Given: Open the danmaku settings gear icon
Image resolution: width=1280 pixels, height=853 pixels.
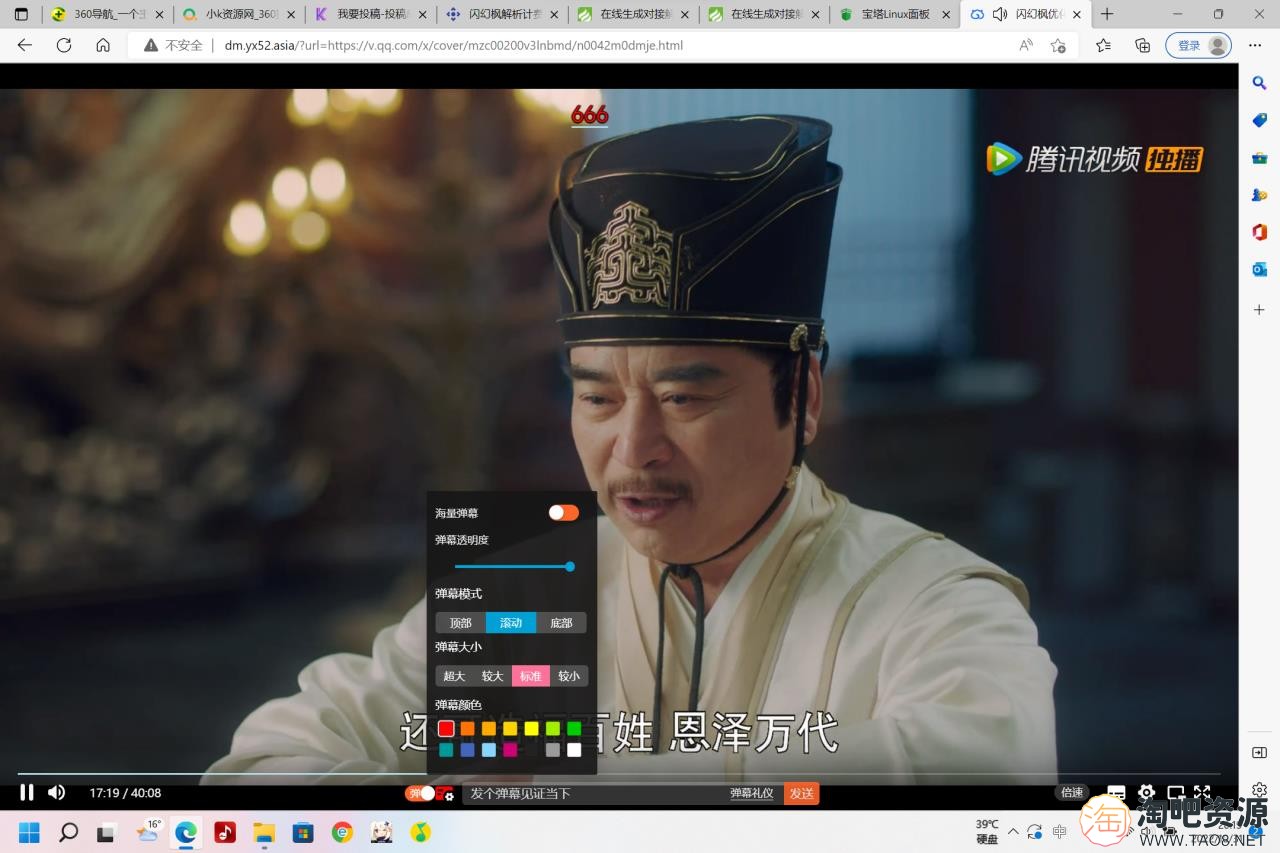Looking at the screenshot, I should coord(445,793).
